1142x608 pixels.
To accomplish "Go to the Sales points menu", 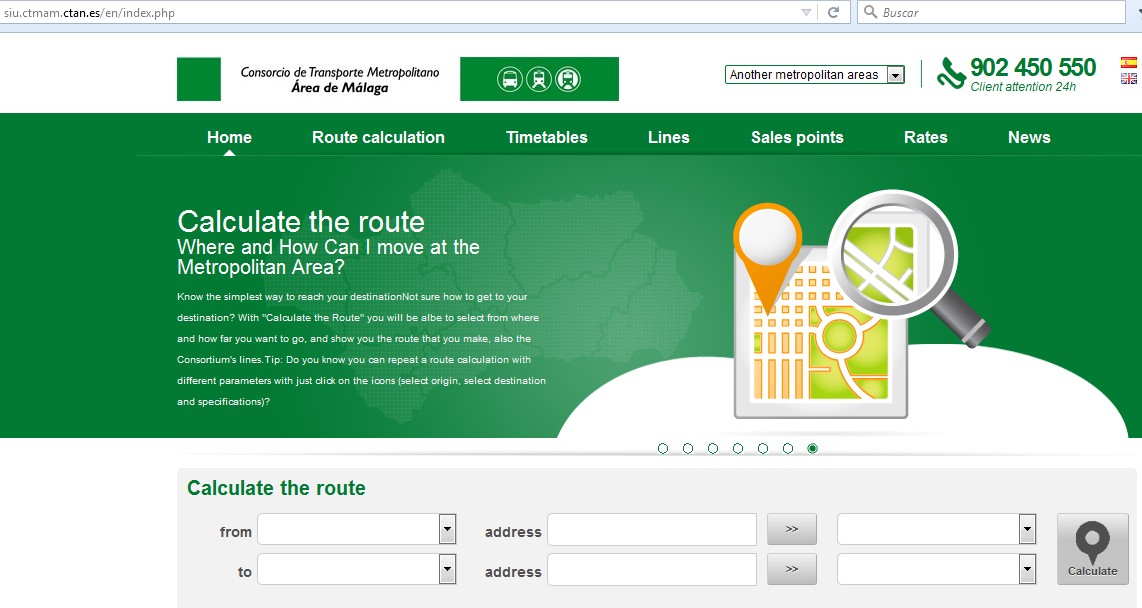I will point(797,138).
